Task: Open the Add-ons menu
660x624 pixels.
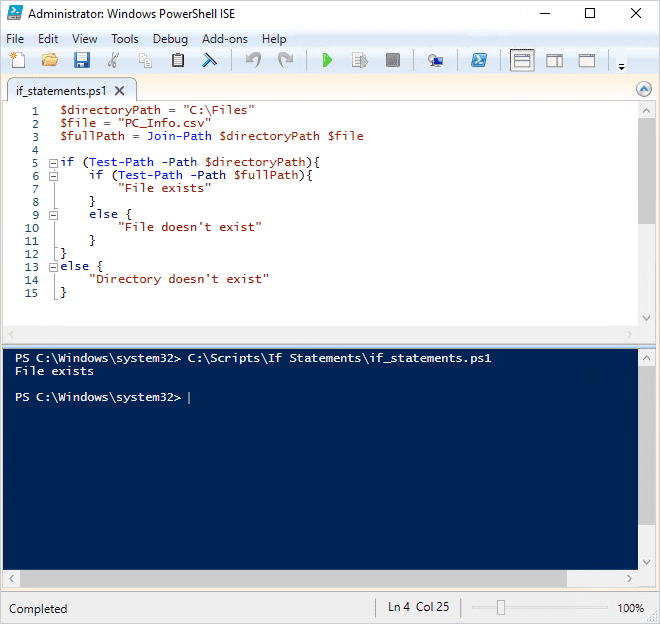Action: pyautogui.click(x=225, y=39)
